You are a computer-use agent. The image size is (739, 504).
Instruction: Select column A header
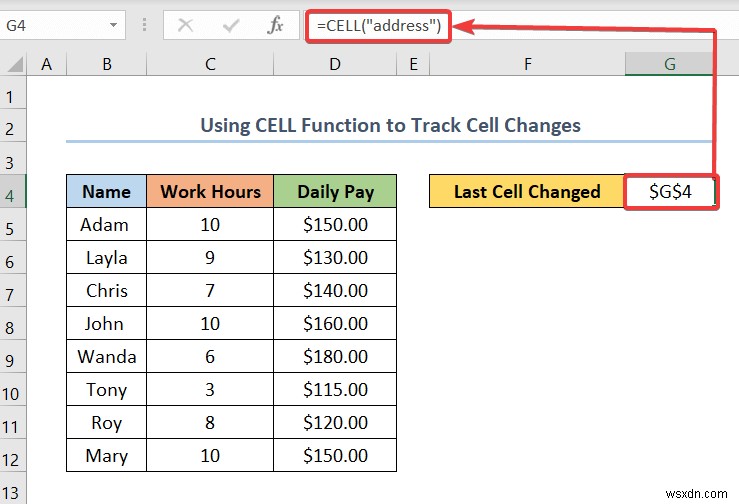pos(46,64)
